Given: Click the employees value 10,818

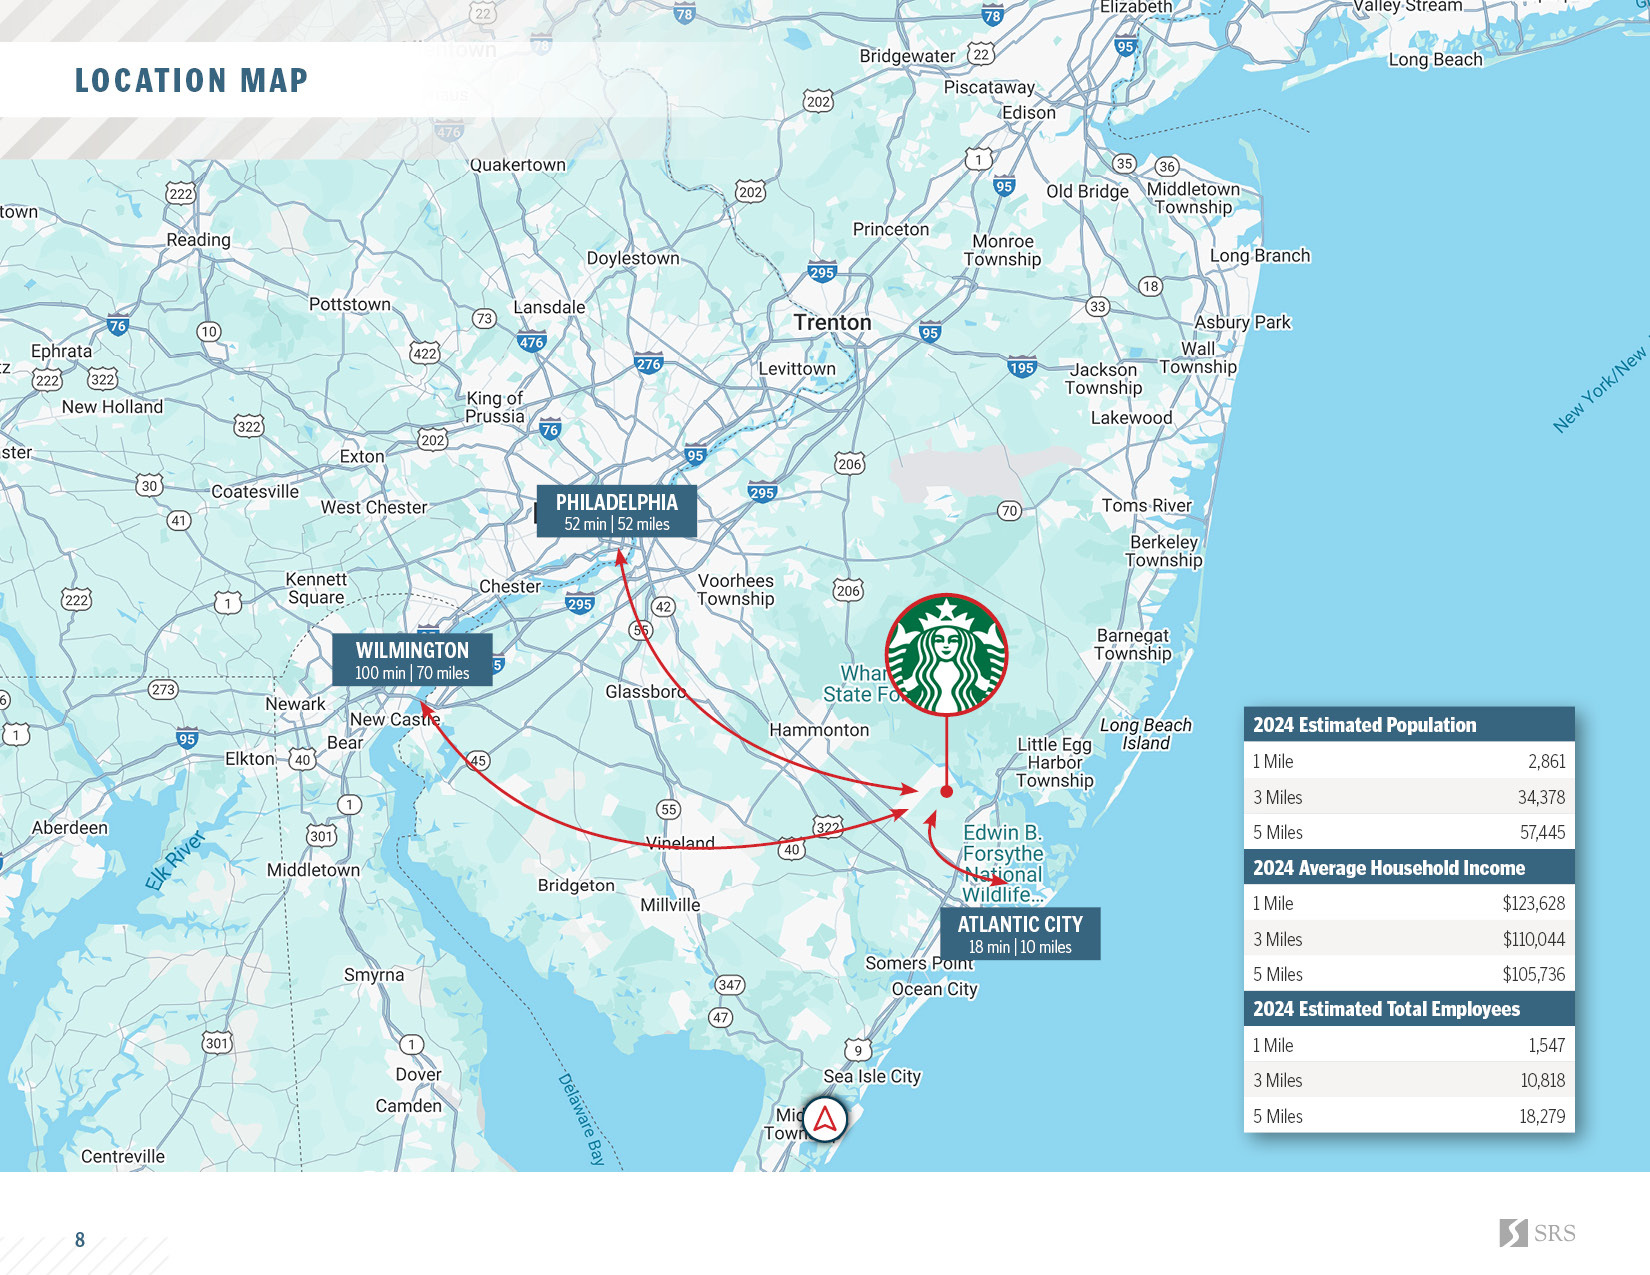Looking at the screenshot, I should tap(1542, 1080).
